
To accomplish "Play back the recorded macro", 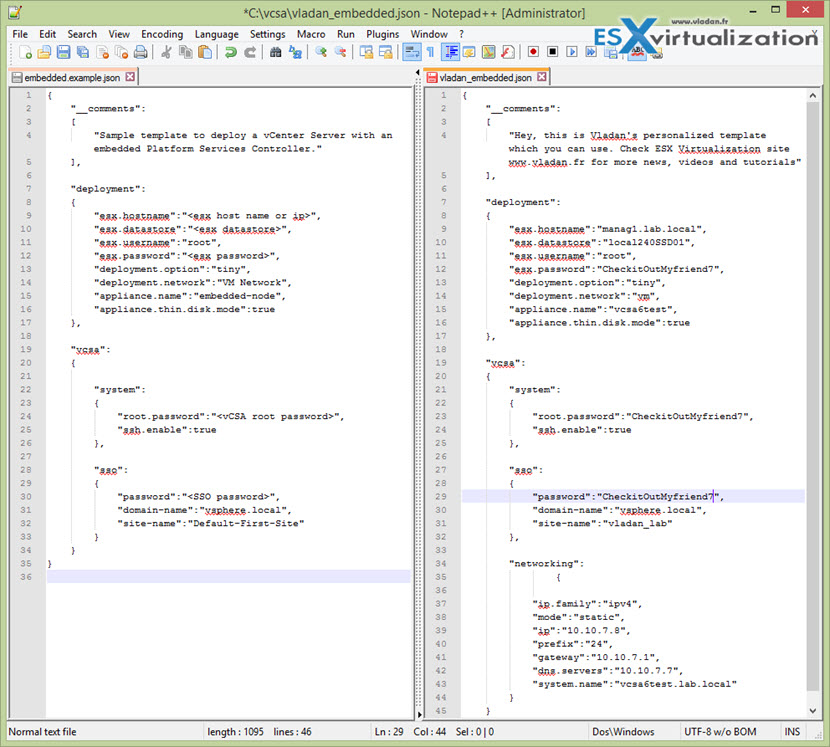I will tap(572, 52).
